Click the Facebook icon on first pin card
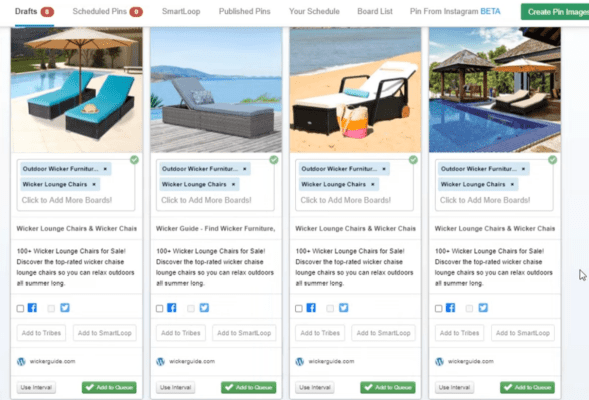 [32, 308]
